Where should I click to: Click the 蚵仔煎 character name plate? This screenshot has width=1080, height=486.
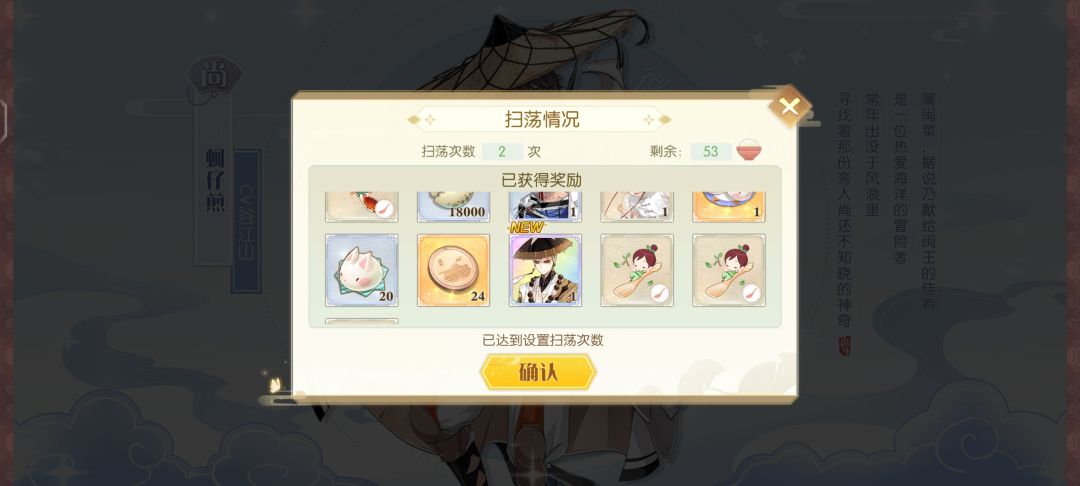coord(214,180)
